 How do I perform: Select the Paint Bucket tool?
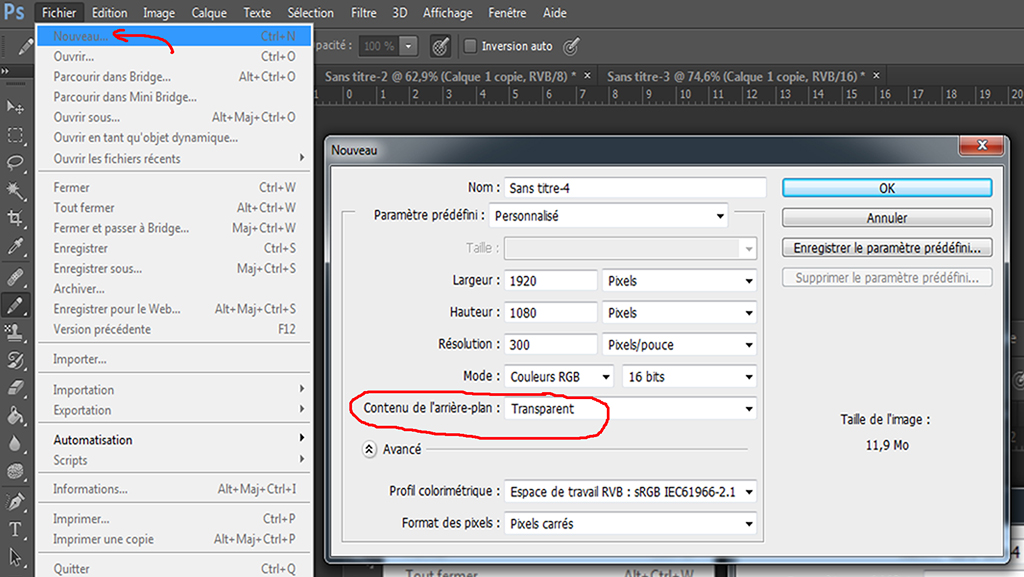click(x=14, y=416)
